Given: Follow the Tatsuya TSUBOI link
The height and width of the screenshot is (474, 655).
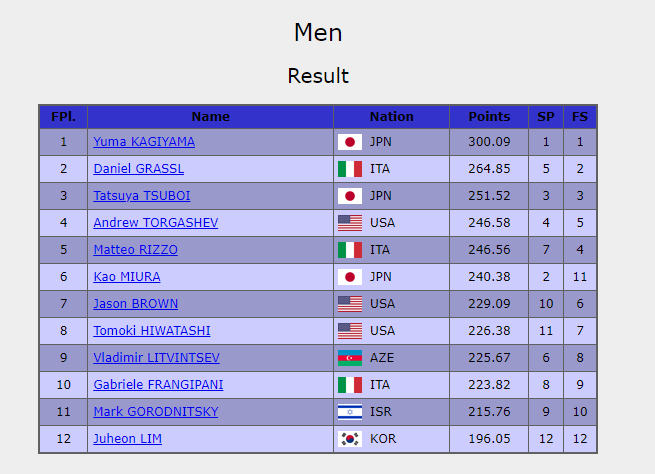Looking at the screenshot, I should tap(141, 196).
